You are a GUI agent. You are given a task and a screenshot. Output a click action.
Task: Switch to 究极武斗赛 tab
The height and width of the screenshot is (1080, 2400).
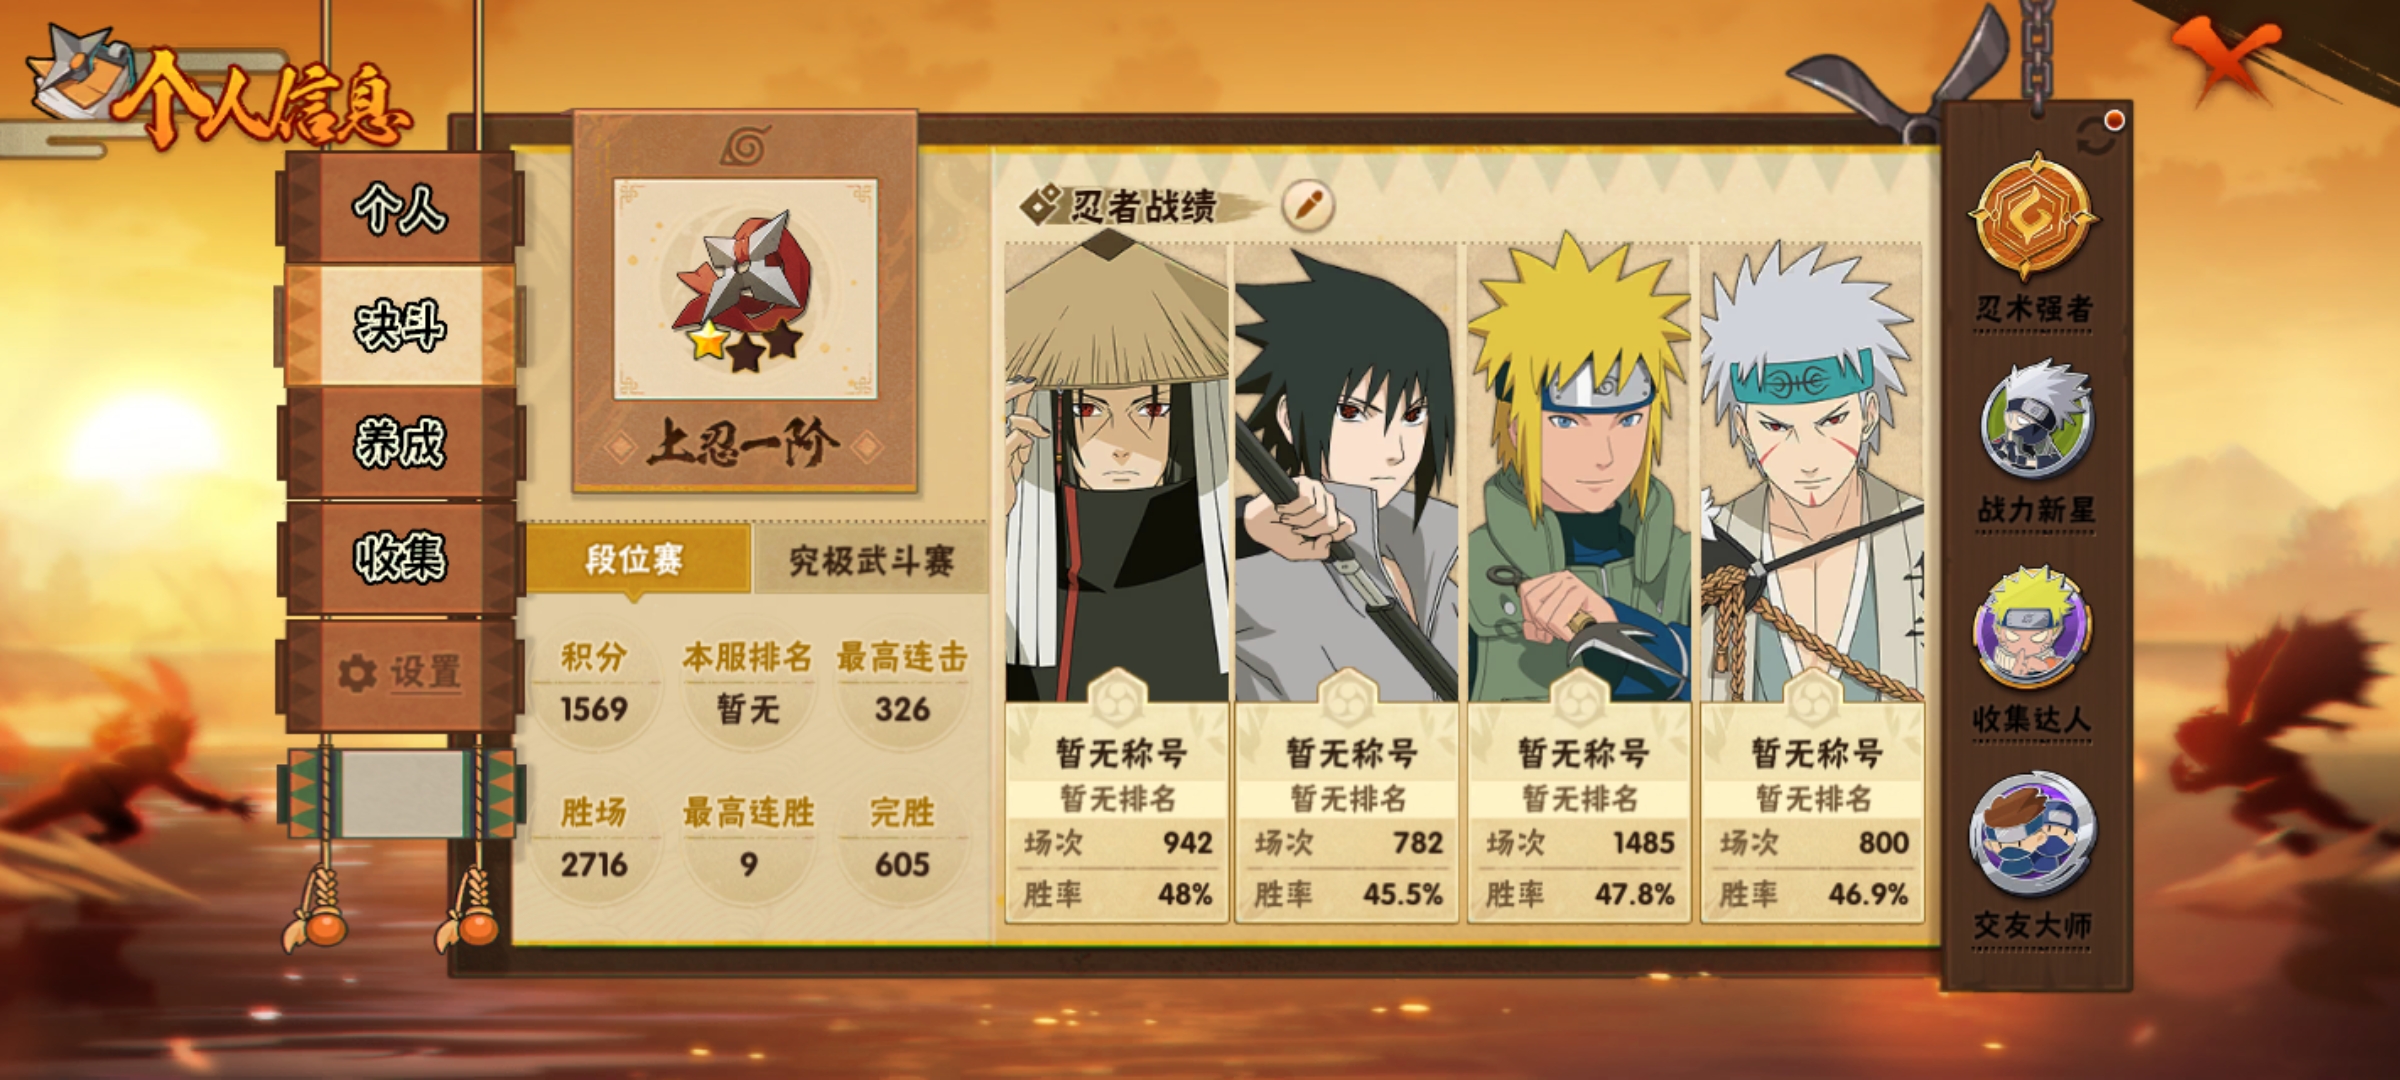click(x=870, y=560)
